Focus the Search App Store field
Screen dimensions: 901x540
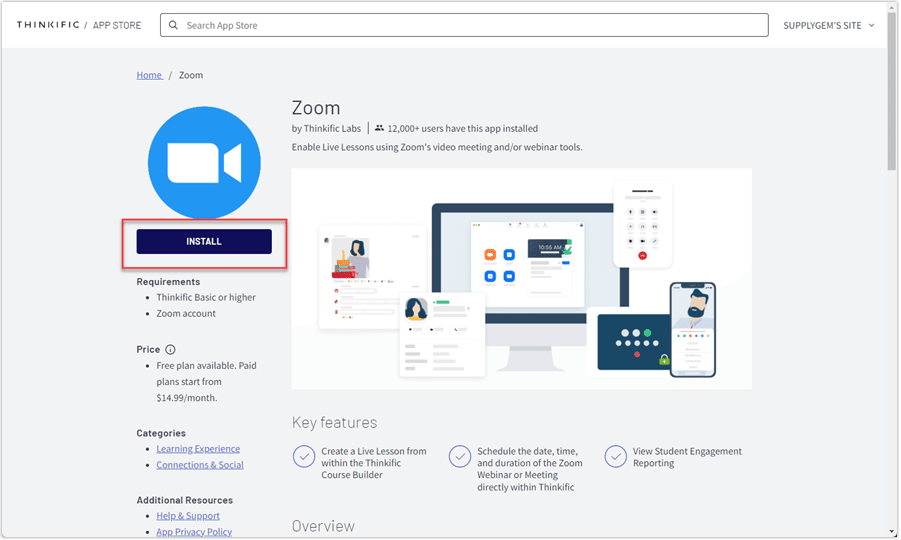click(x=464, y=25)
